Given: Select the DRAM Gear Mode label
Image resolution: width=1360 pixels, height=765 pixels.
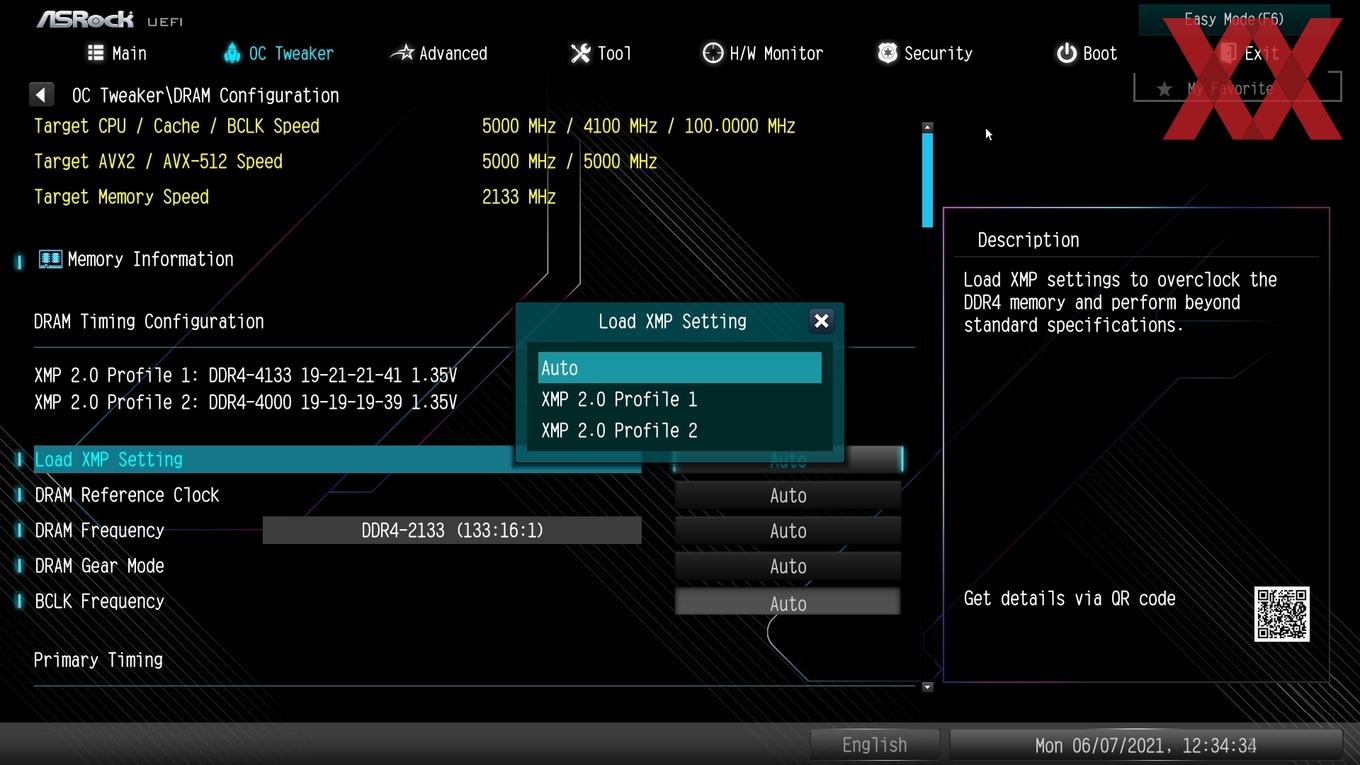Looking at the screenshot, I should 99,566.
